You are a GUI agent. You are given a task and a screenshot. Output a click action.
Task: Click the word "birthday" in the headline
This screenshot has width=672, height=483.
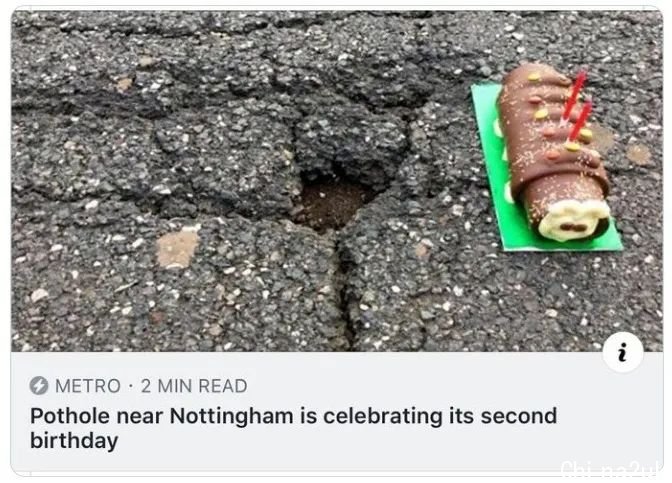click(74, 440)
